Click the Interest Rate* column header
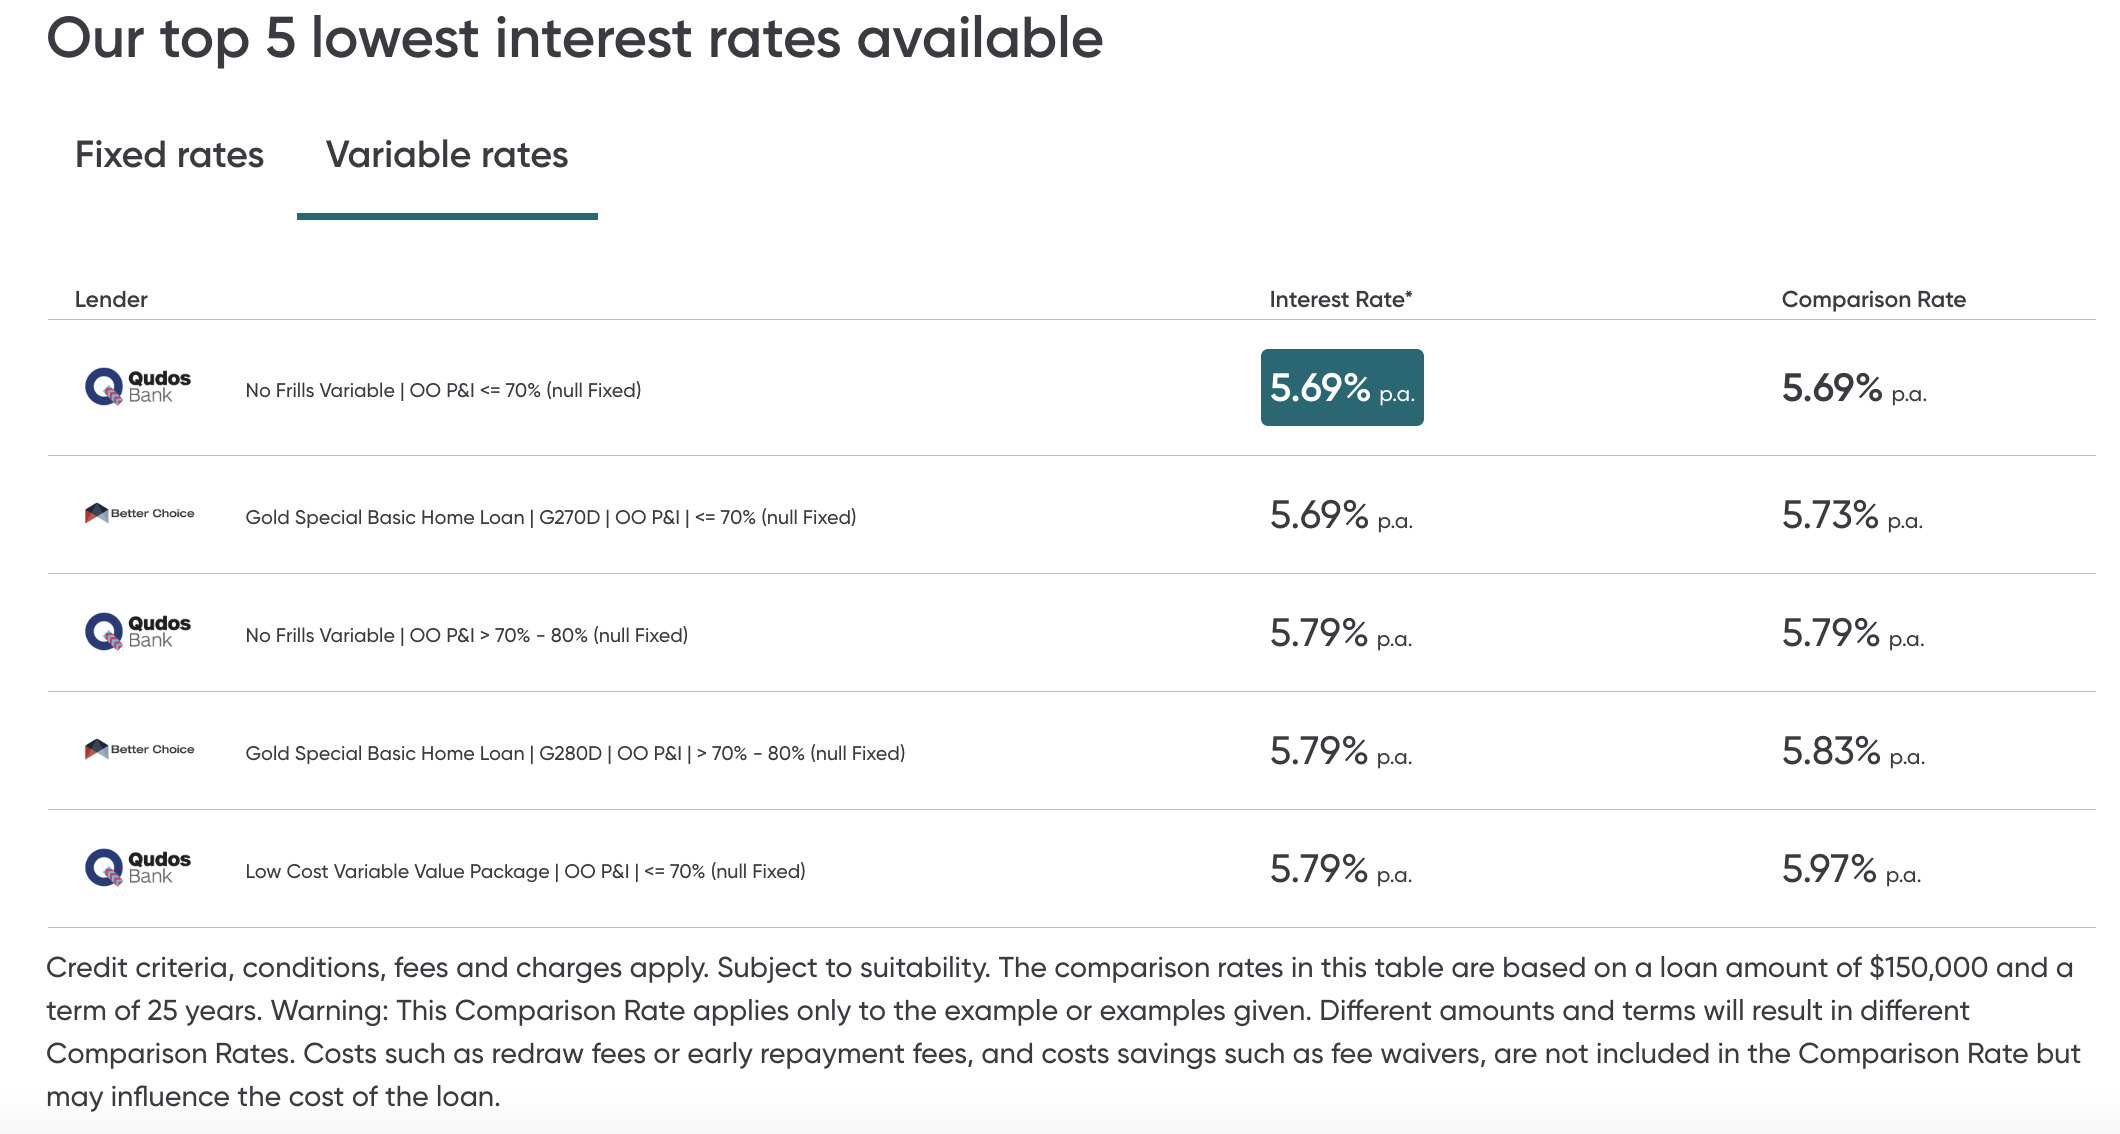This screenshot has height=1134, width=2120. [x=1341, y=299]
